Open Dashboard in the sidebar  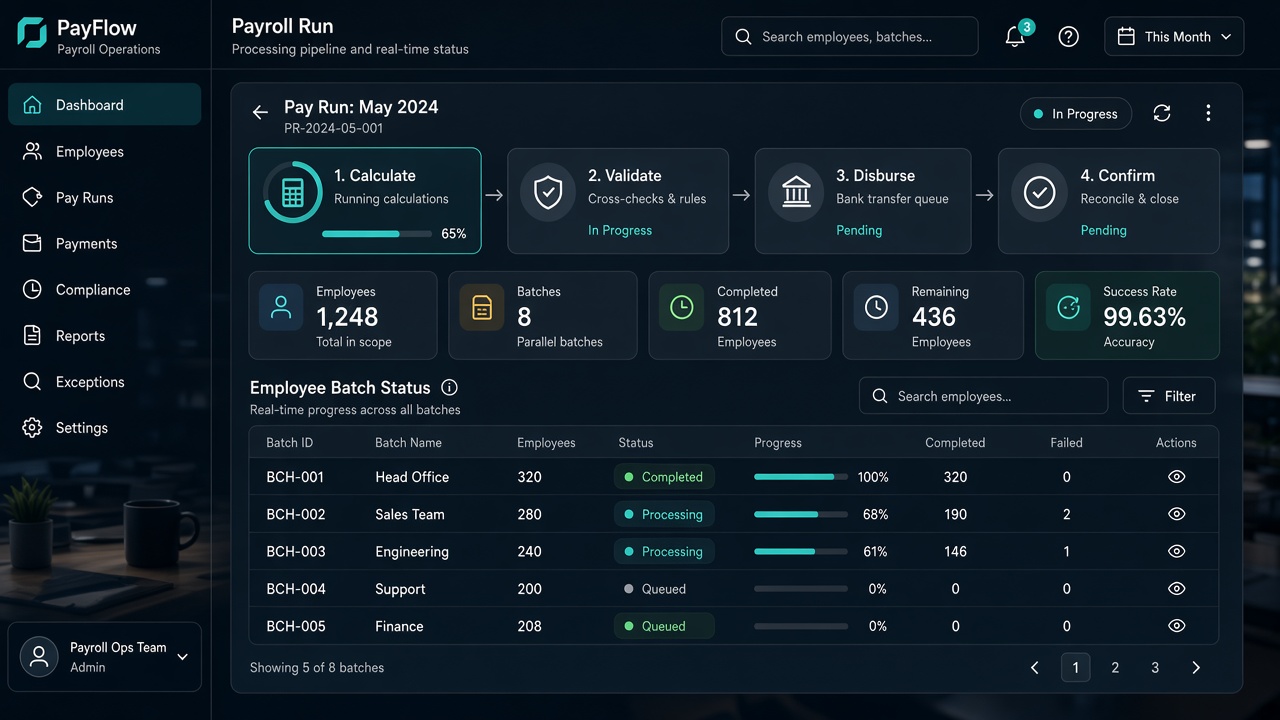(105, 105)
